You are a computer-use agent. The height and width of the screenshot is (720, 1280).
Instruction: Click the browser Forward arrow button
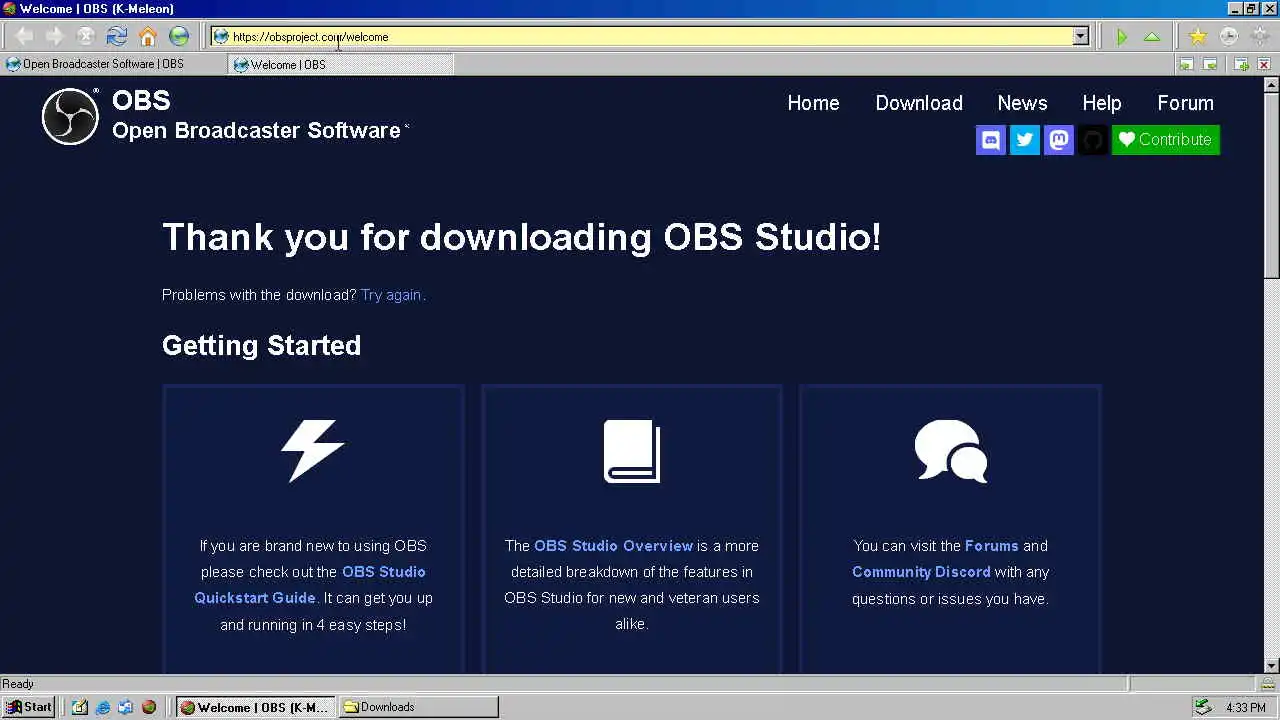(x=55, y=37)
